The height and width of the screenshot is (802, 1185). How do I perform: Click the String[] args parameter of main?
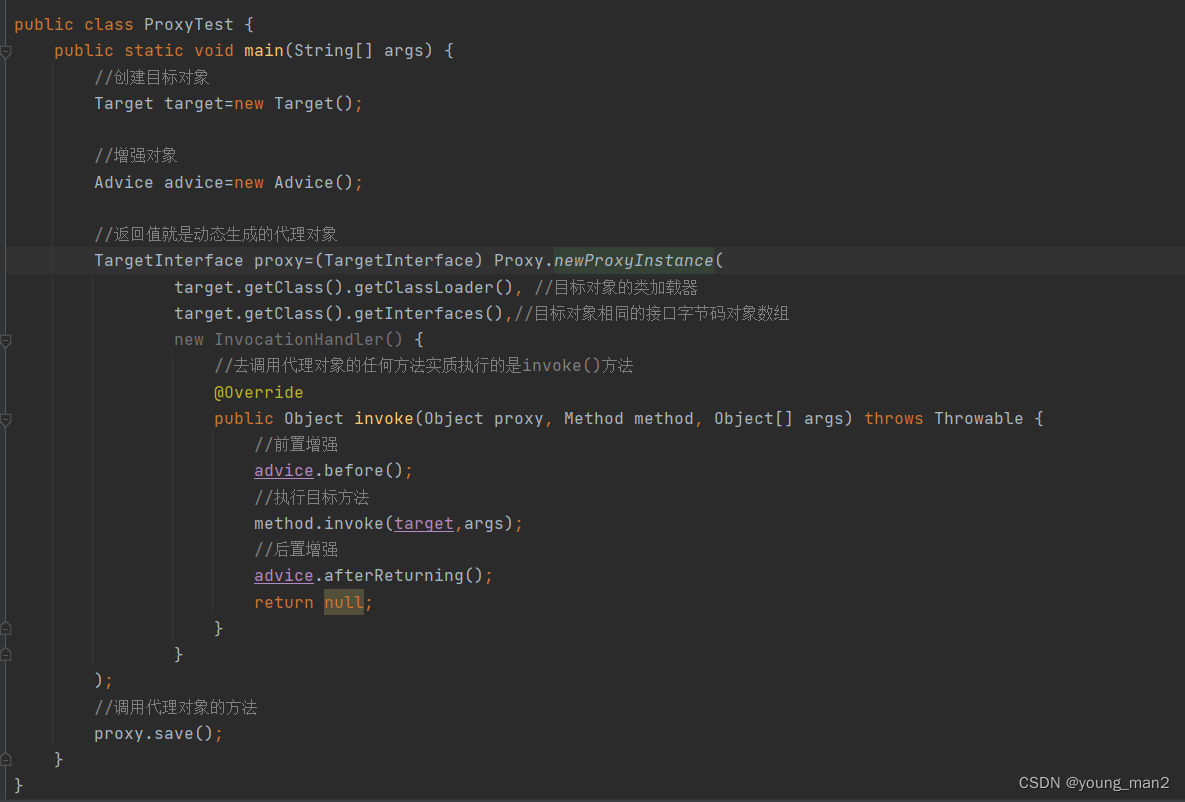[358, 51]
